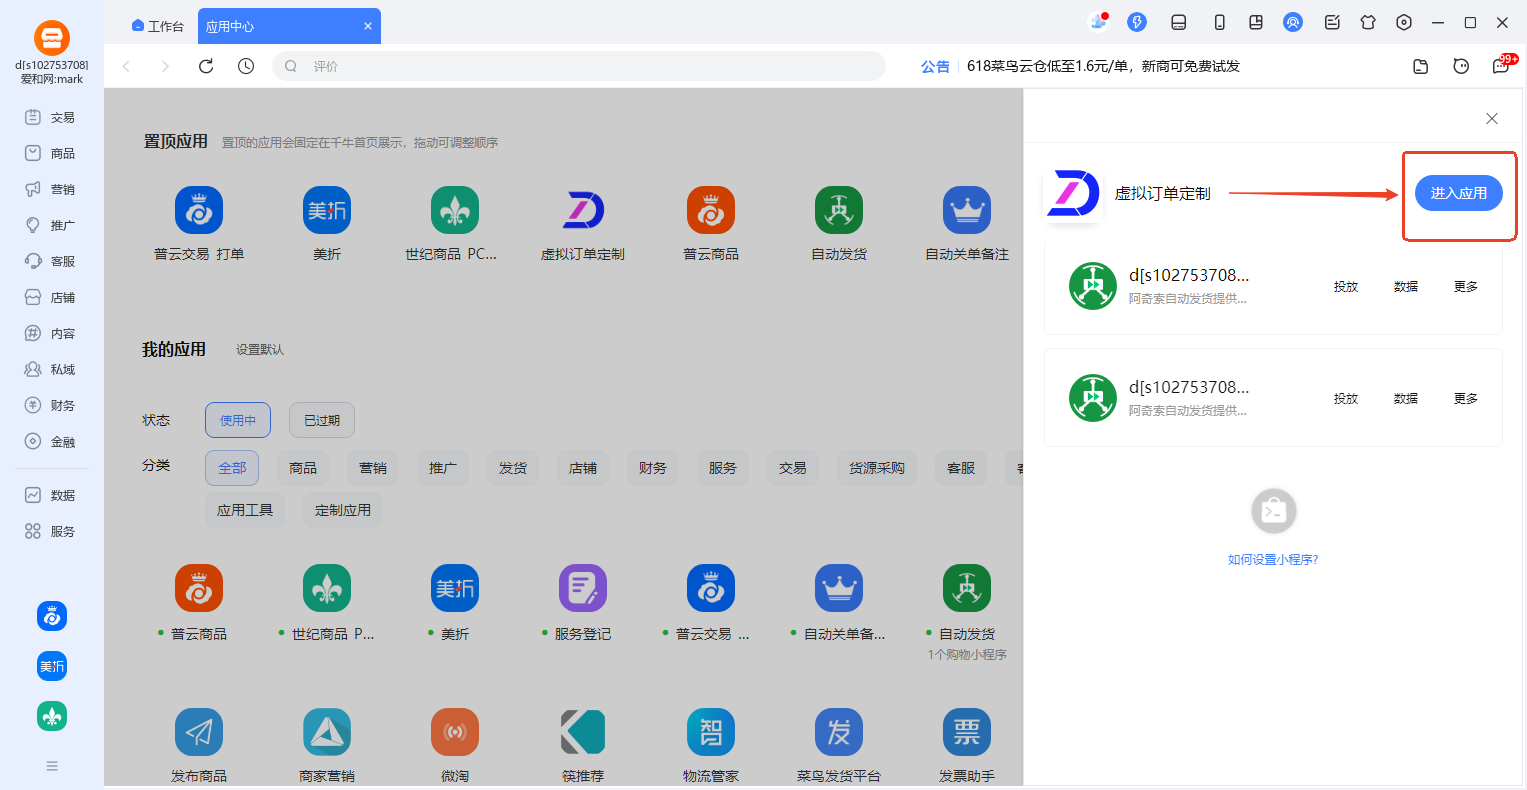
Task: Open 店铺 in left sidebar
Action: click(x=51, y=297)
